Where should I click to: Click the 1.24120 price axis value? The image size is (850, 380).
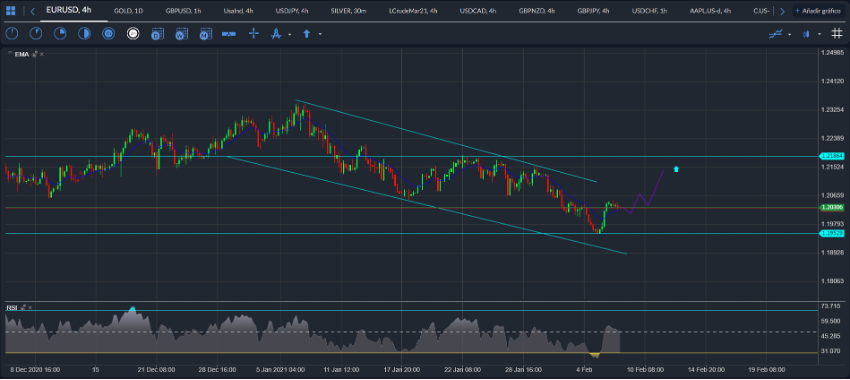click(x=832, y=81)
